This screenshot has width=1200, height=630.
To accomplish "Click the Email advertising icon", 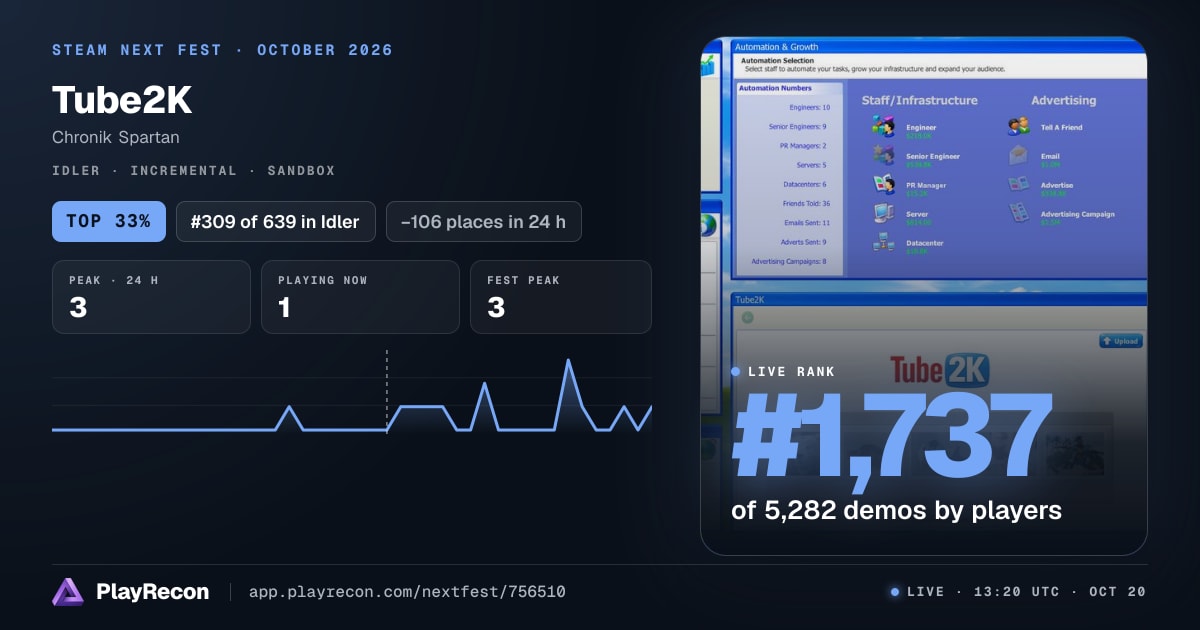I will click(1018, 156).
